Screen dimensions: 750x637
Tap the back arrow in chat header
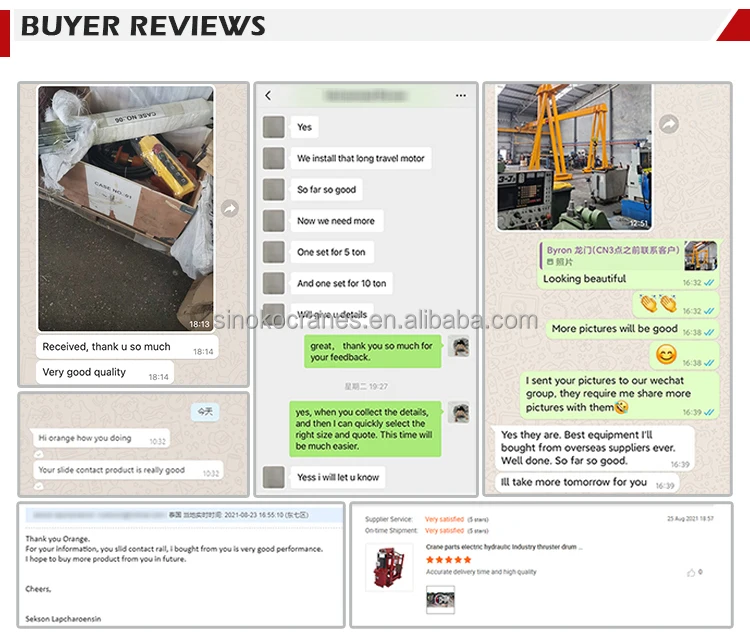pos(268,96)
